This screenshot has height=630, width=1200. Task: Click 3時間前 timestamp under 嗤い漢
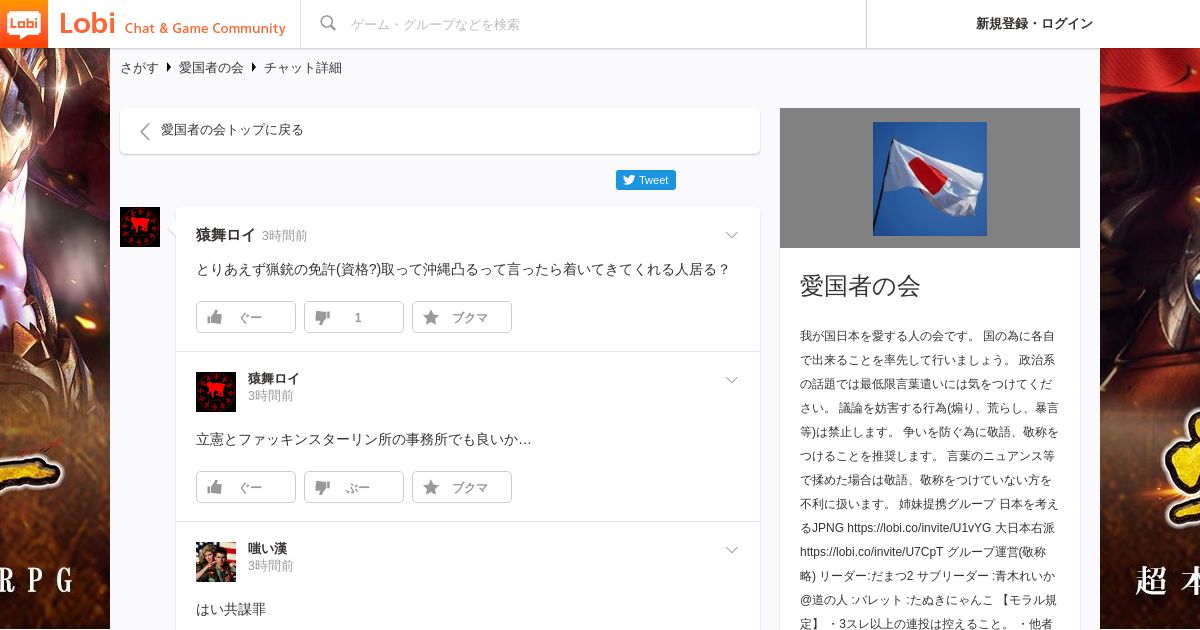coord(271,566)
